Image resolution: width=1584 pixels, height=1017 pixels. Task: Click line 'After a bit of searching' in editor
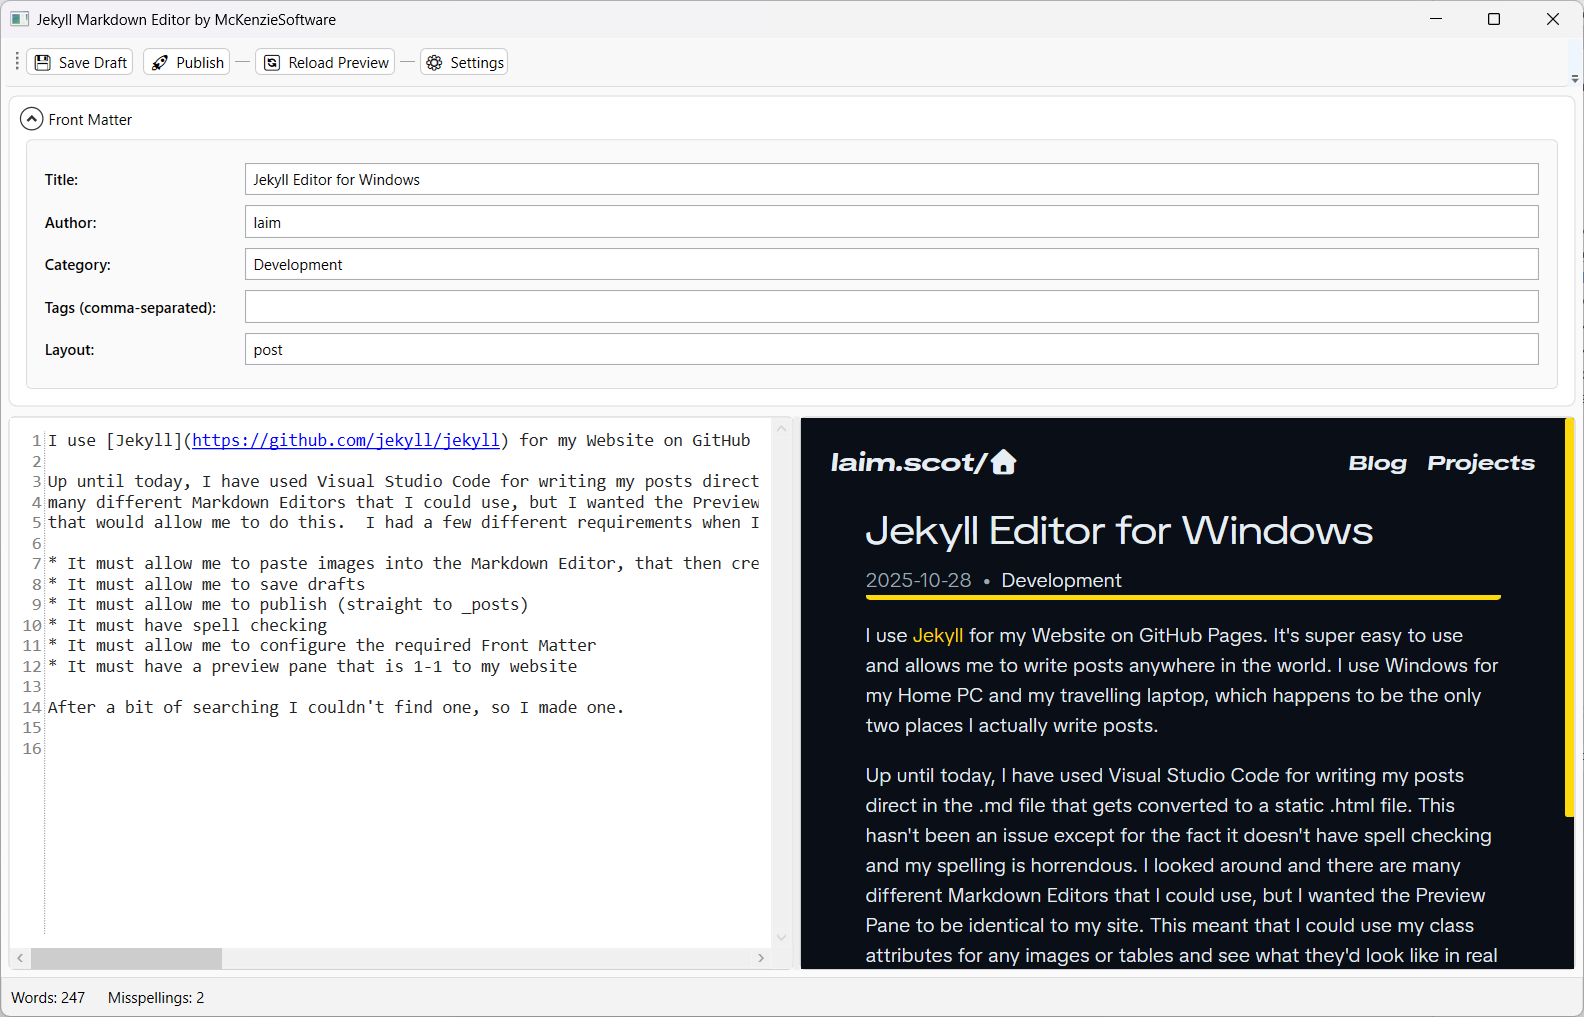pos(336,707)
